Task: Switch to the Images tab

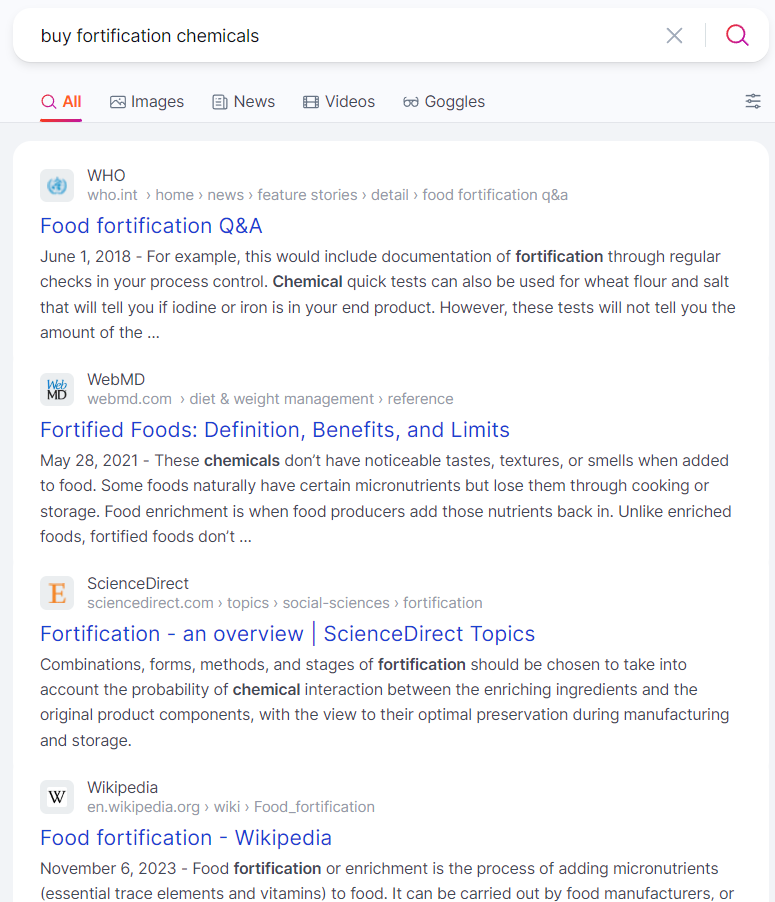Action: (147, 102)
